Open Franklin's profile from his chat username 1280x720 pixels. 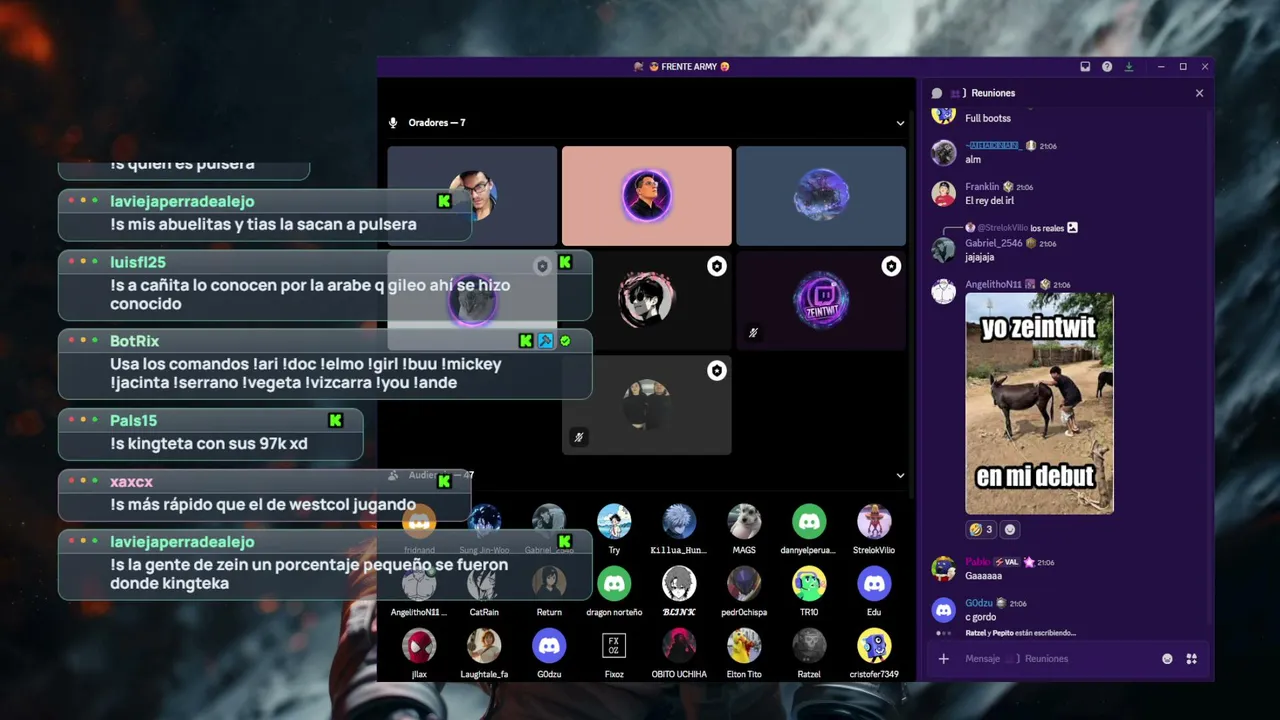[x=982, y=187]
